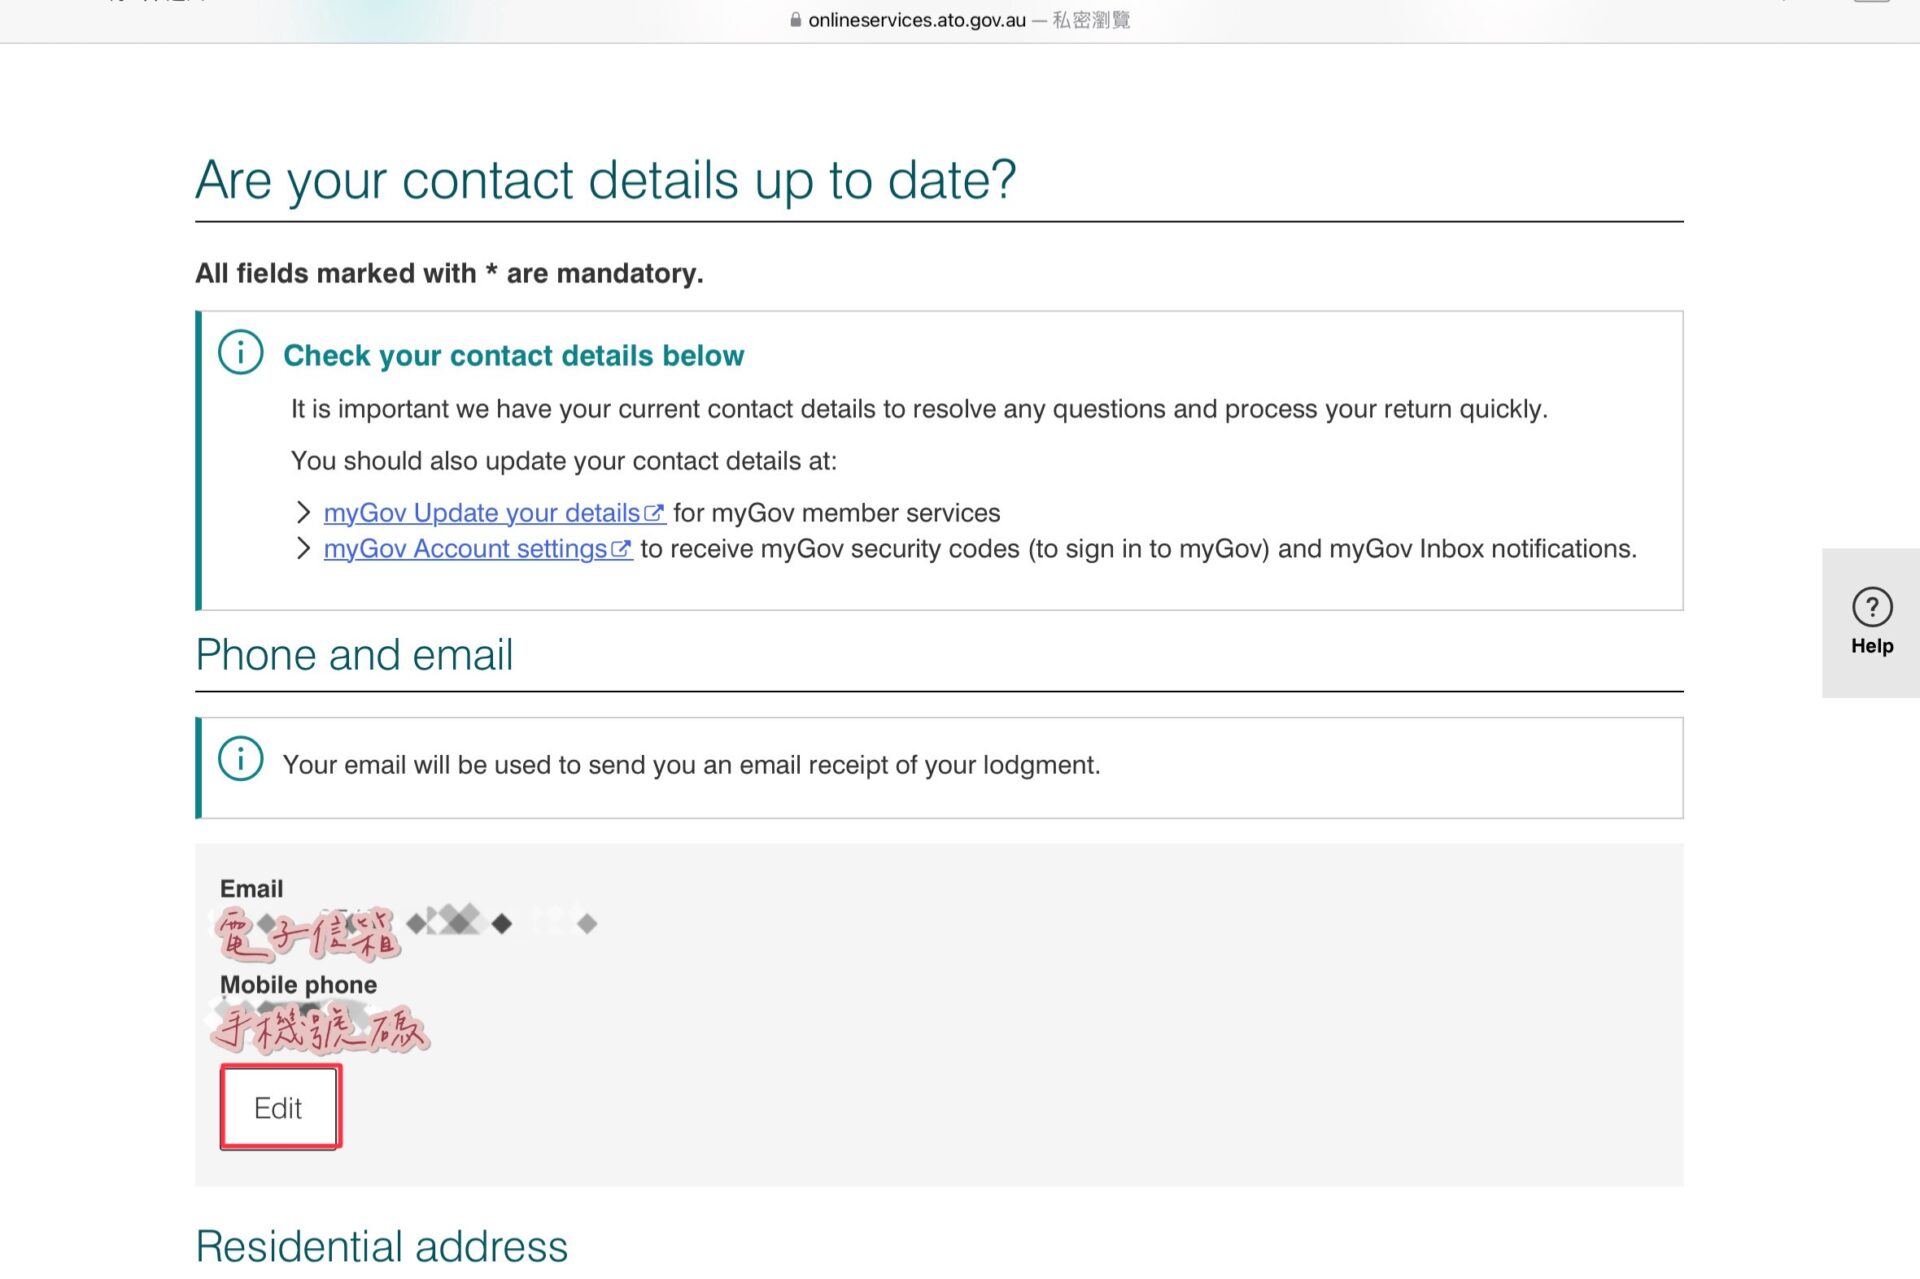Screen dimensions: 1920x1279
Task: Click the info icon beside 'Check your contact details below'
Action: (x=240, y=353)
